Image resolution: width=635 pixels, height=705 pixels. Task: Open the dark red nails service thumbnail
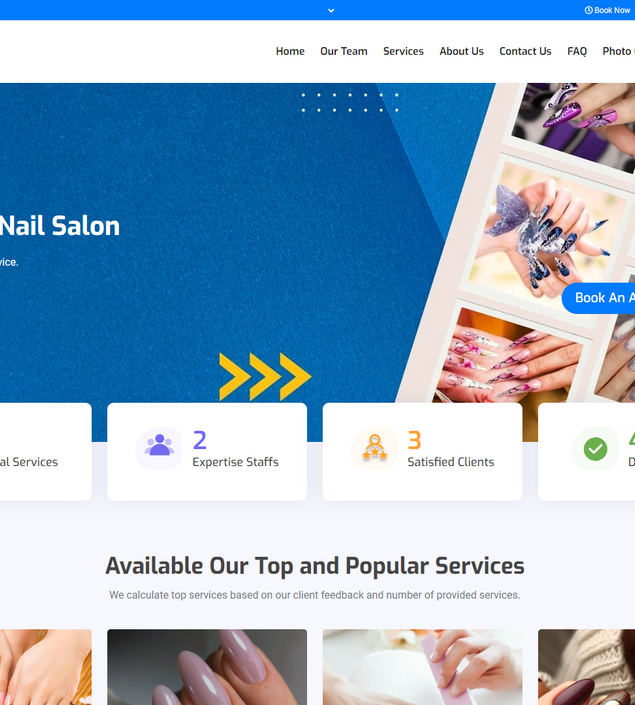(x=586, y=667)
